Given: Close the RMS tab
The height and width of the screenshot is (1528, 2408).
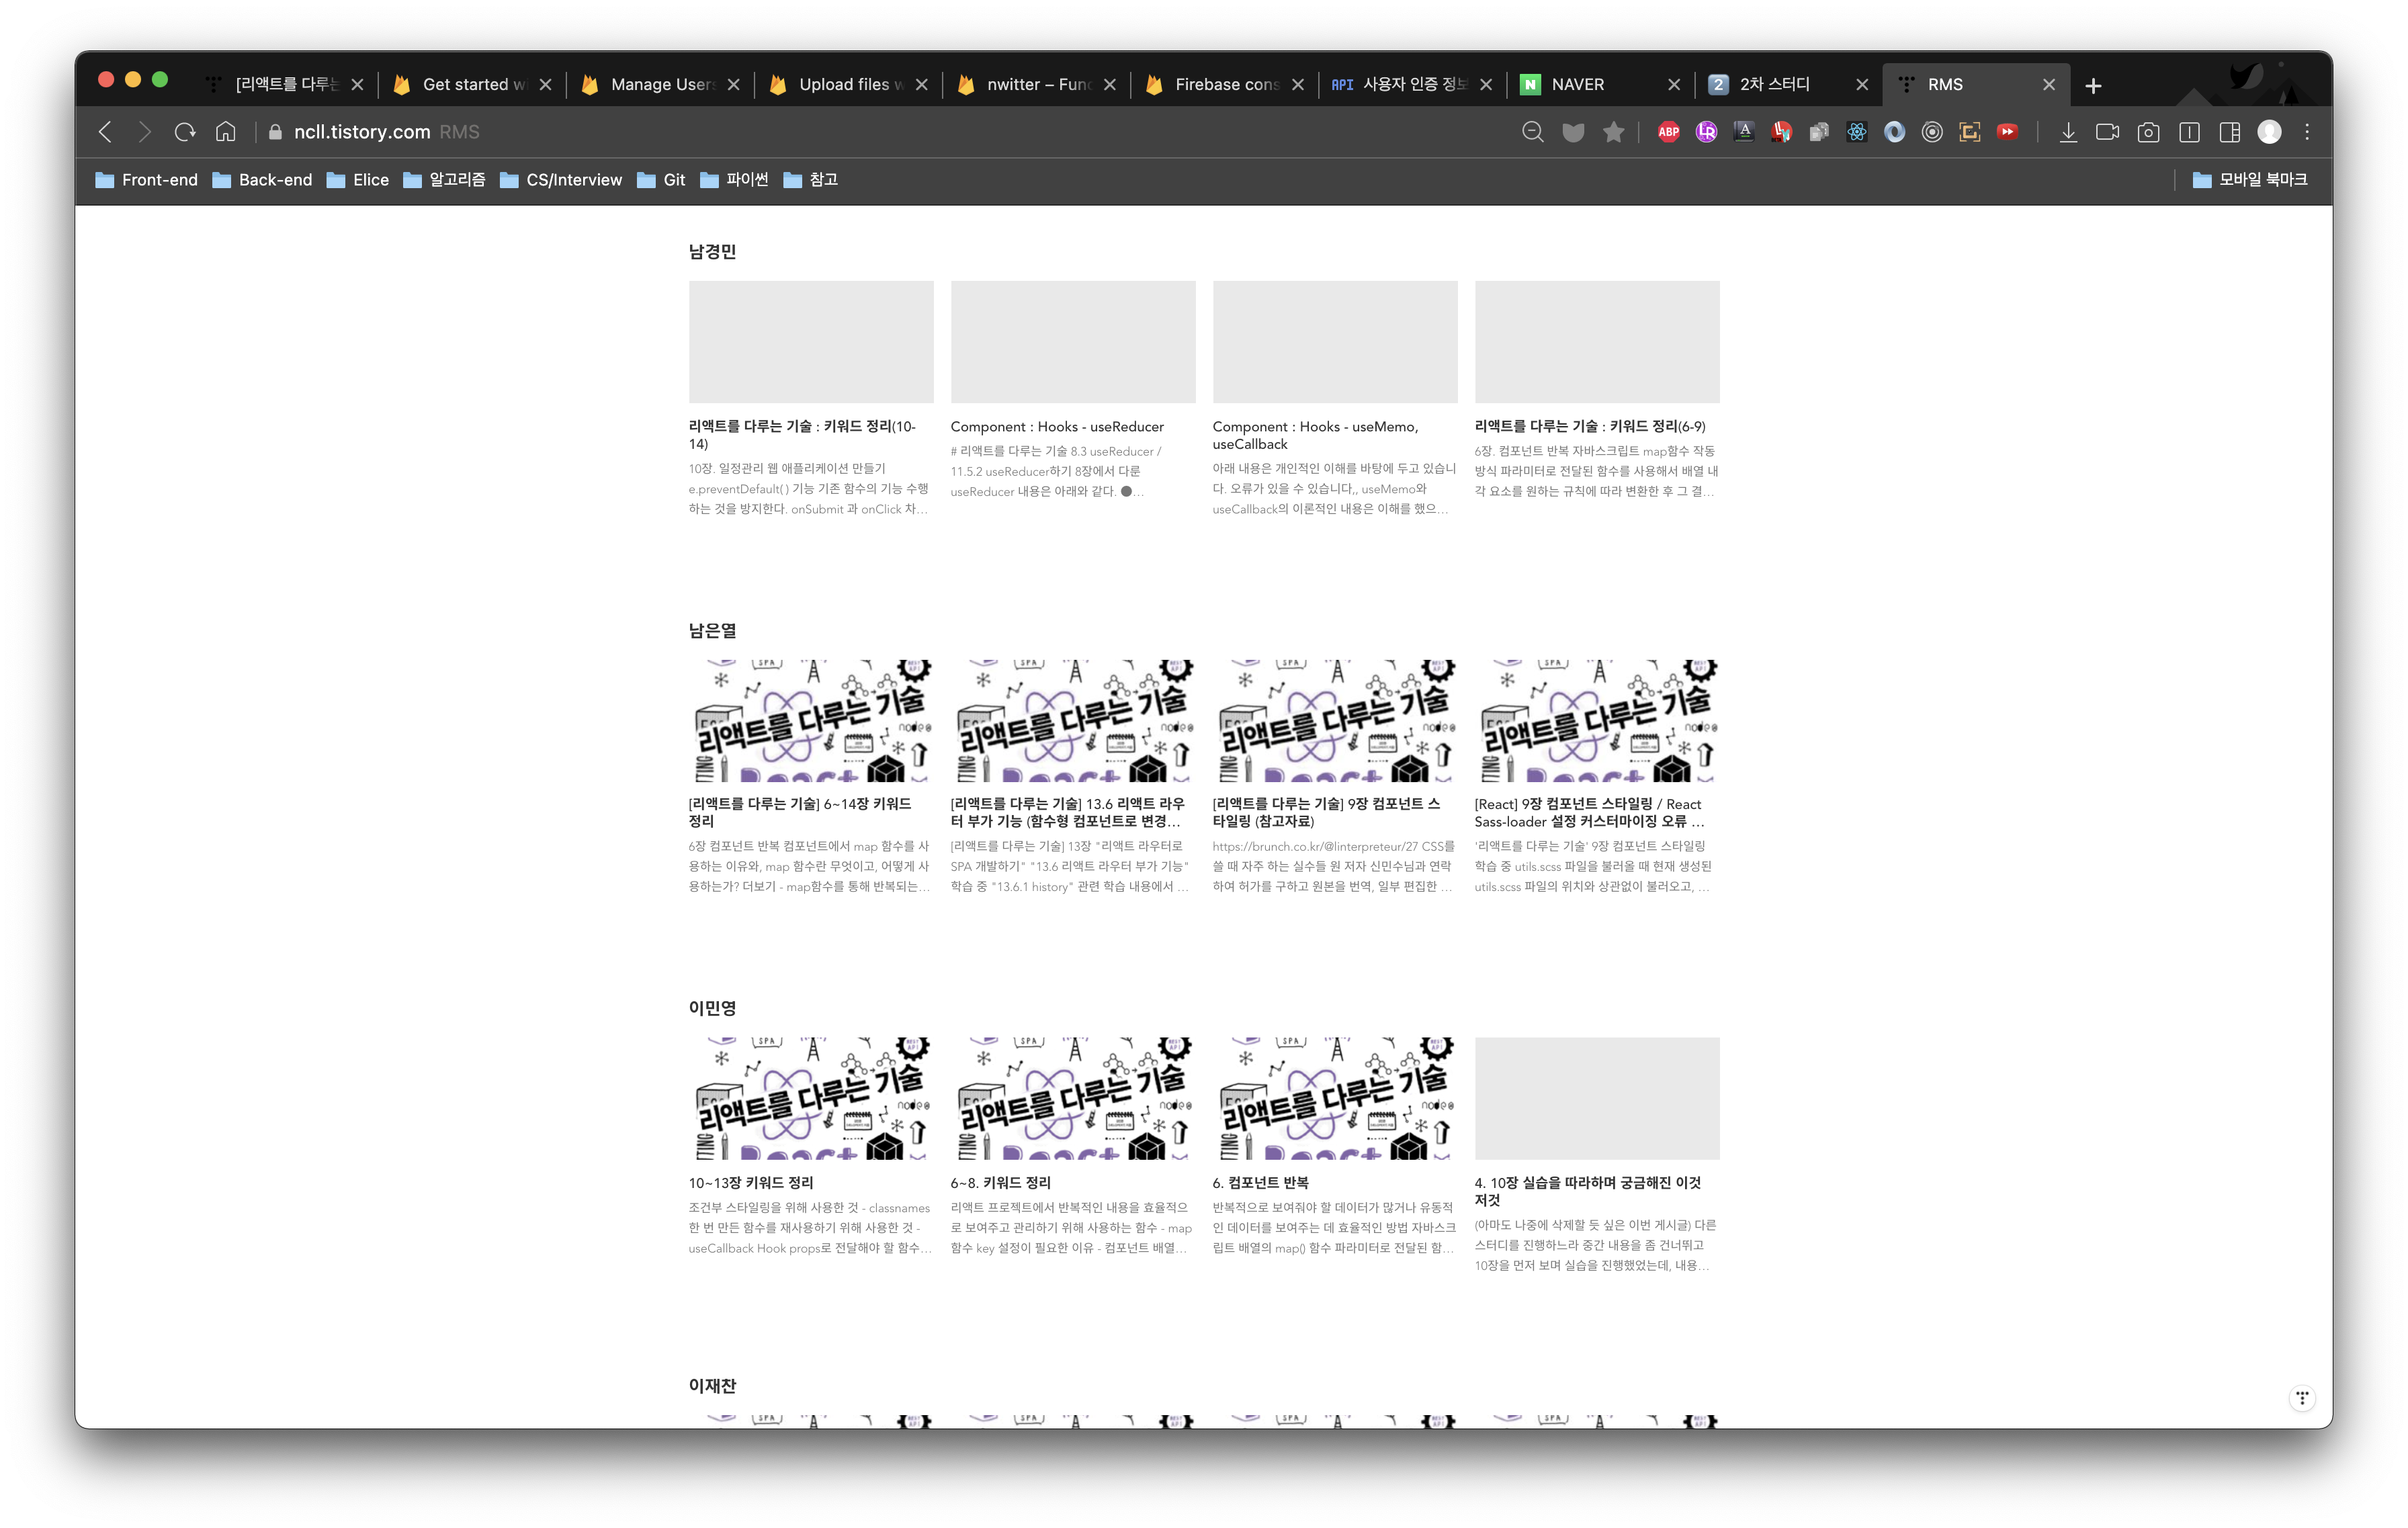Looking at the screenshot, I should click(2049, 85).
